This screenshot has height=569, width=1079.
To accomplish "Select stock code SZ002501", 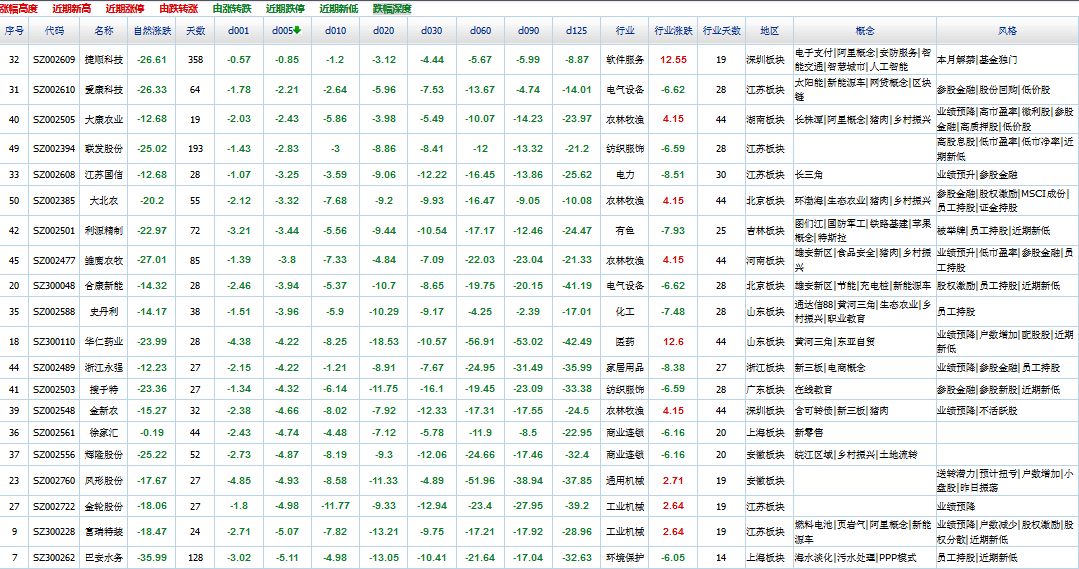I will (54, 230).
